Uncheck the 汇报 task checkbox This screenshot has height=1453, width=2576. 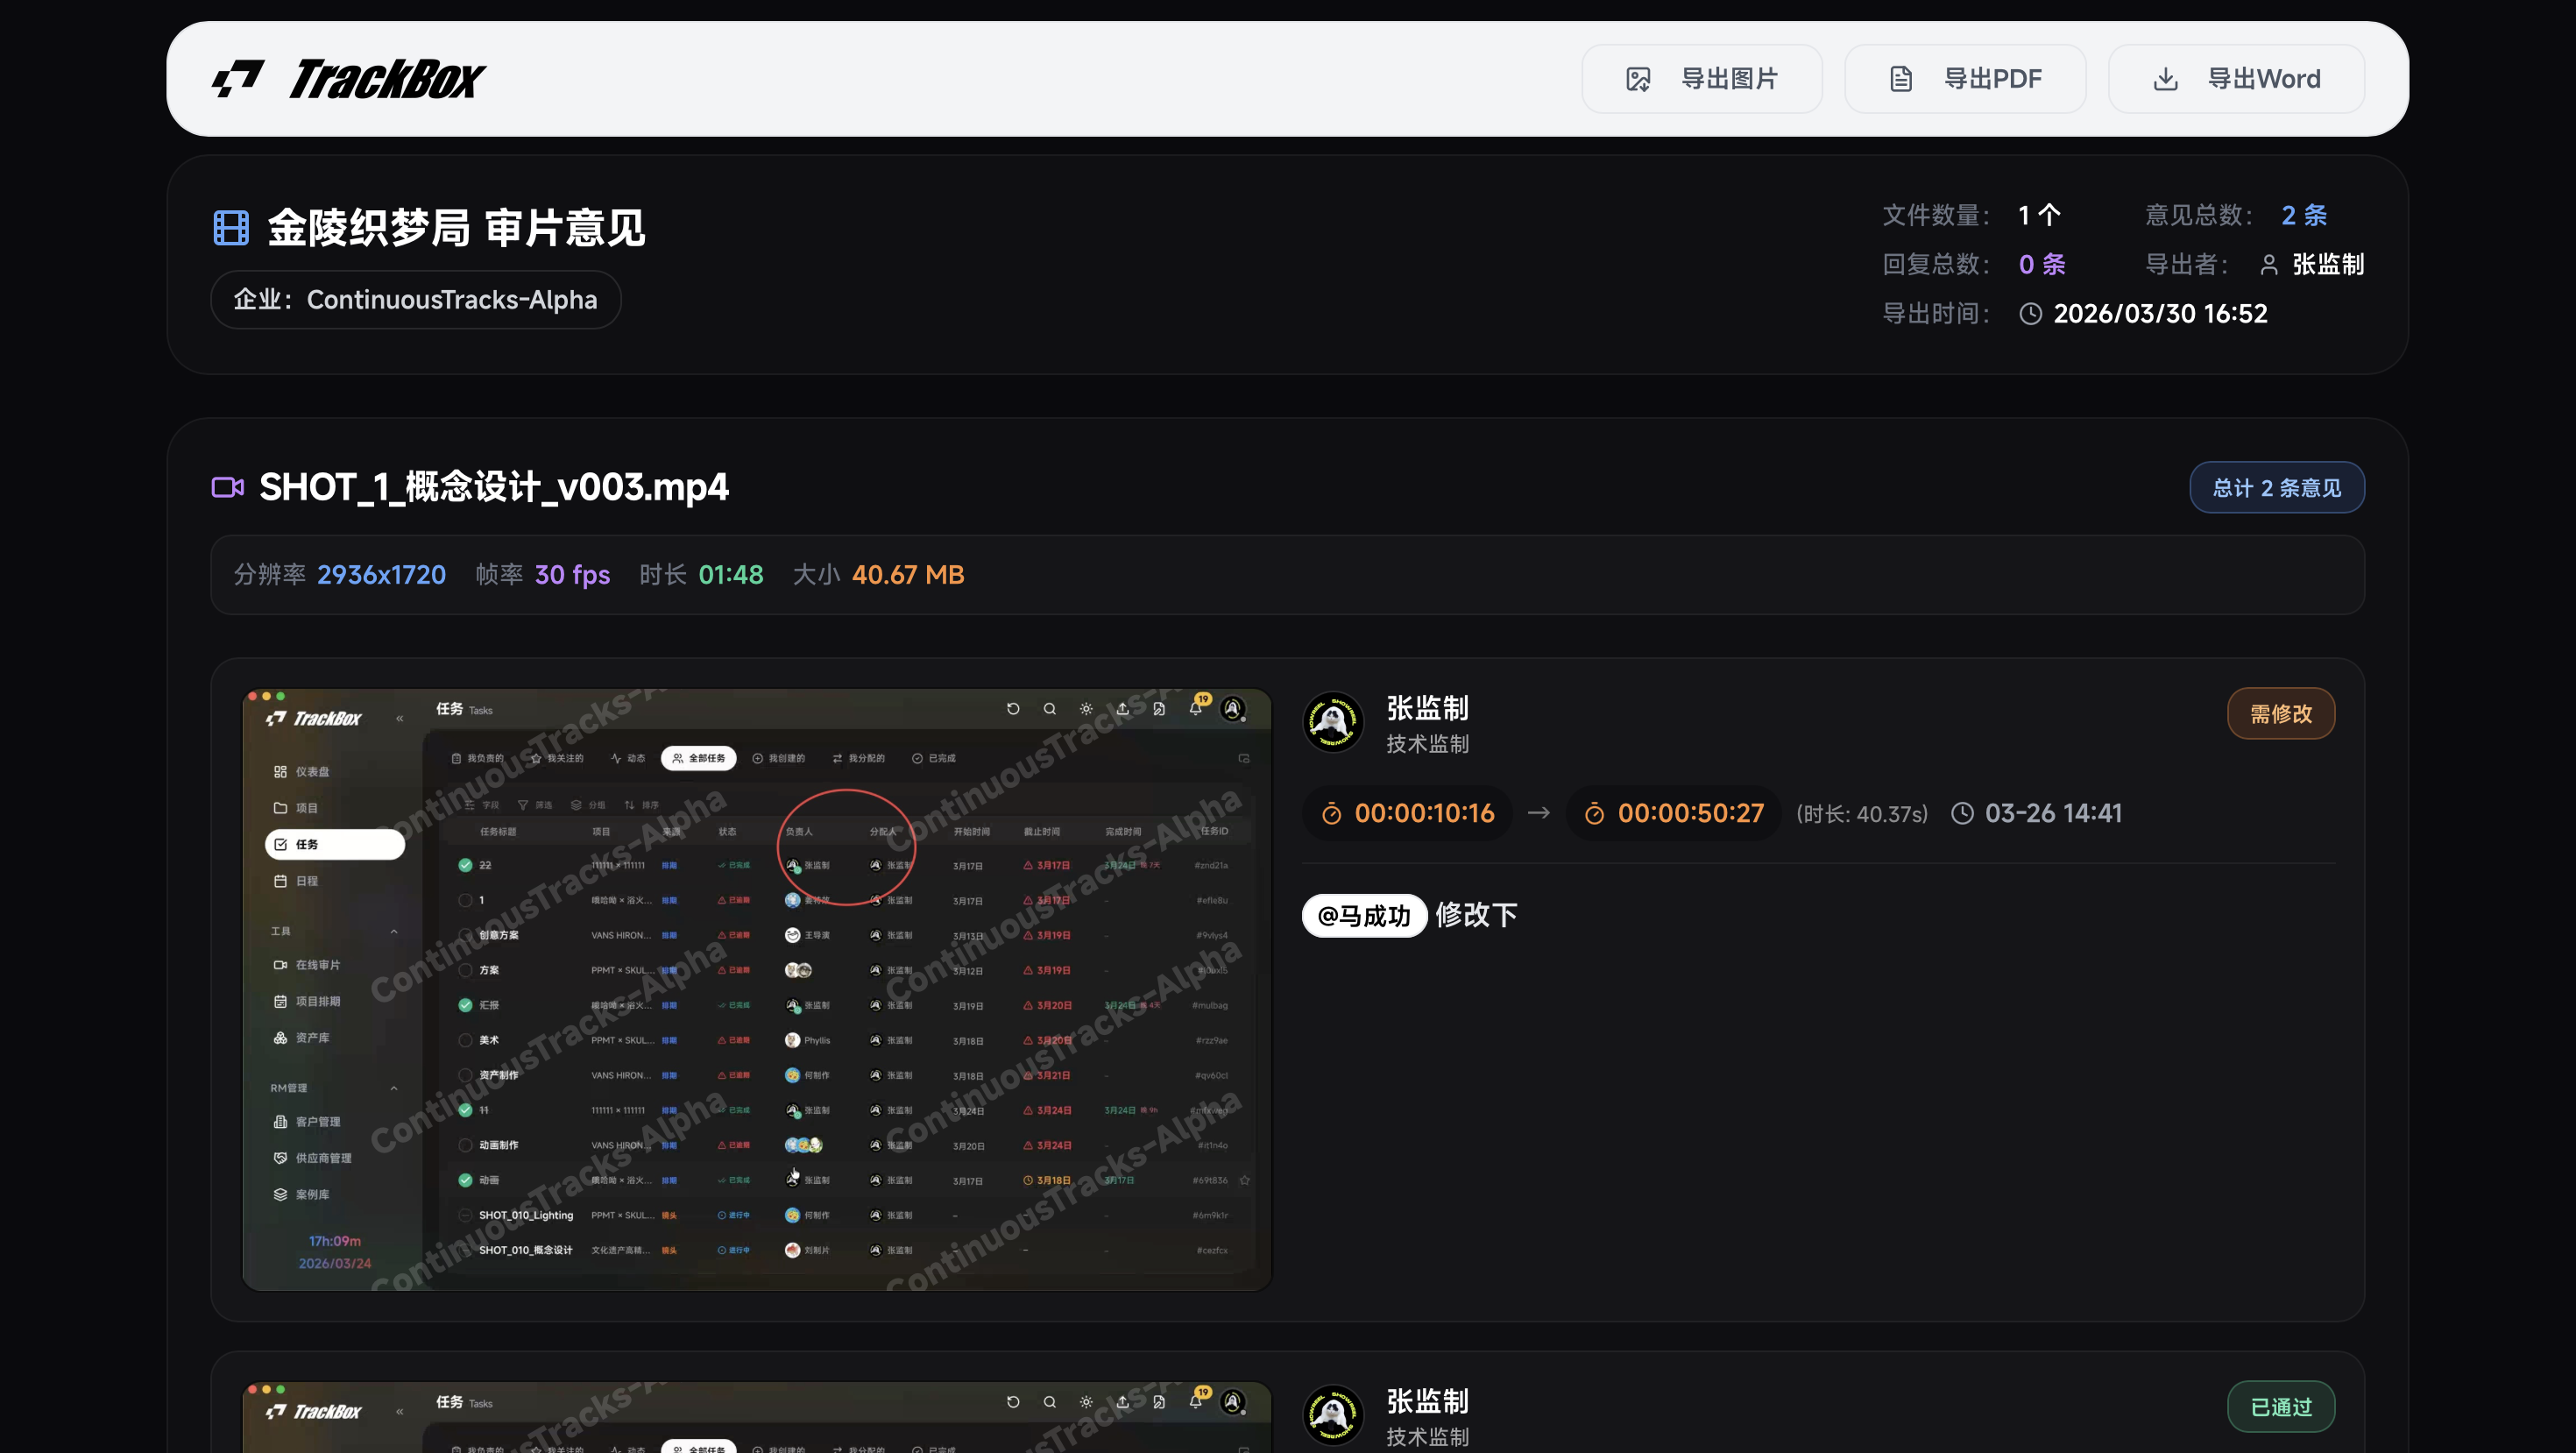point(465,1005)
